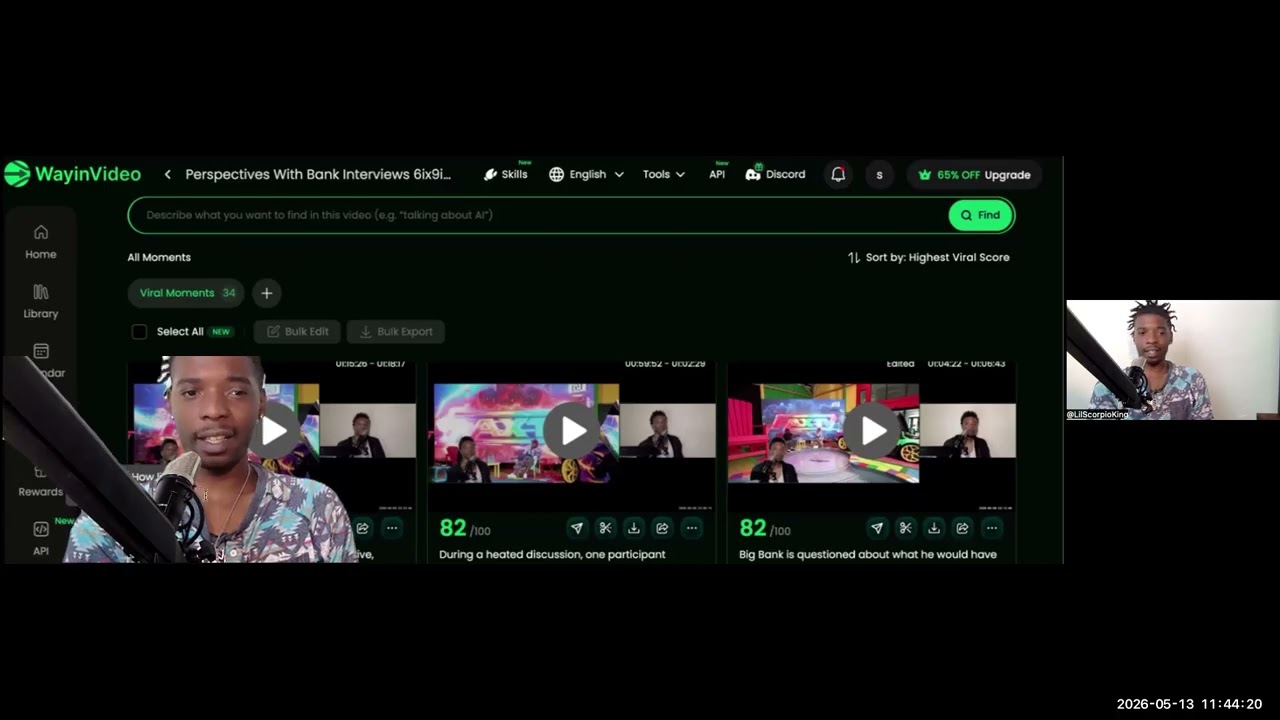Open Skills from the top bar
Viewport: 1280px width, 720px height.
(506, 174)
